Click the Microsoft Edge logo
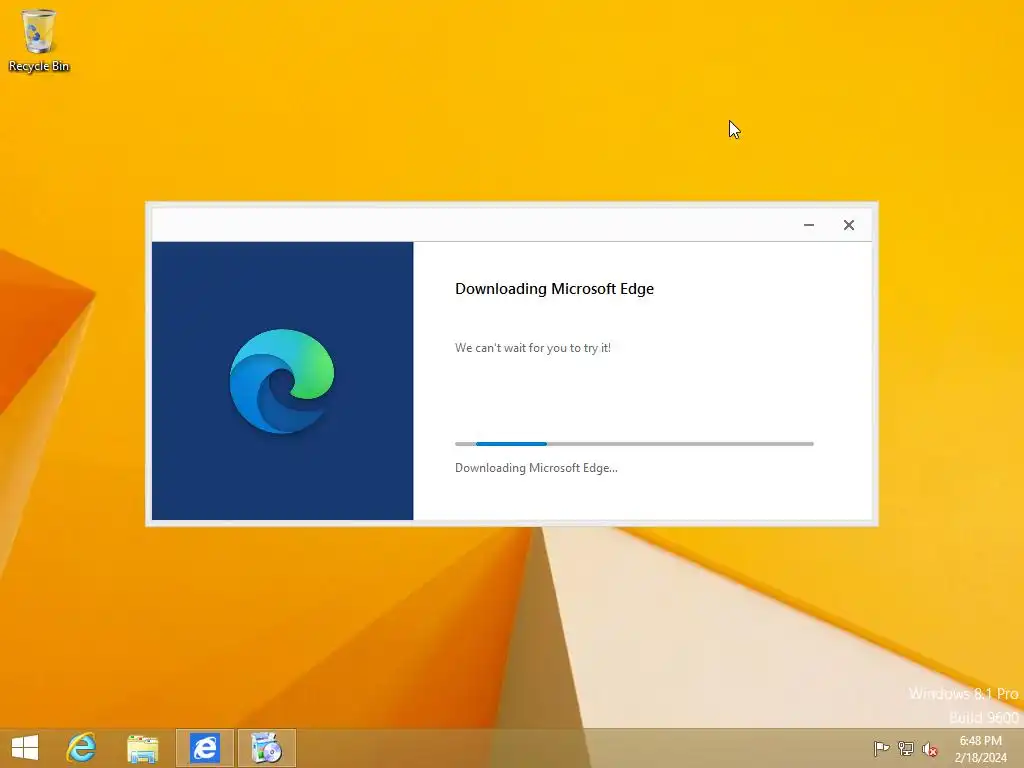1024x768 pixels. click(282, 381)
